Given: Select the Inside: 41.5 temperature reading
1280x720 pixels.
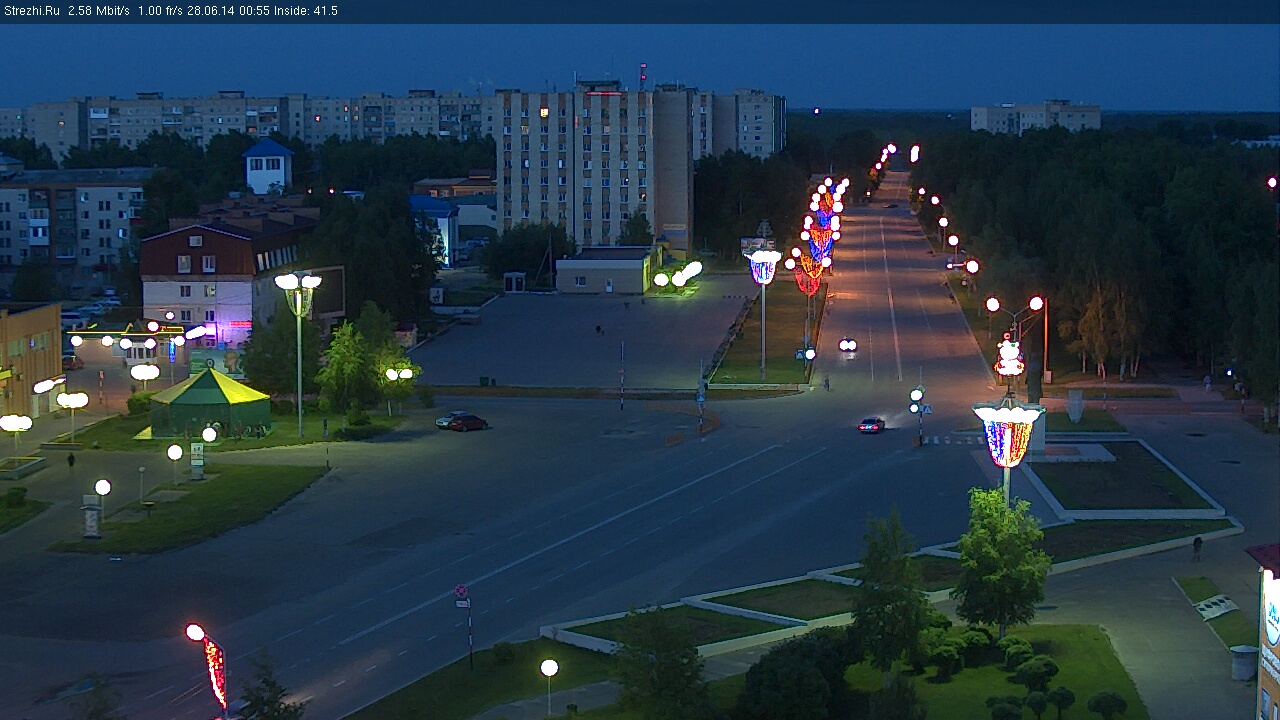Looking at the screenshot, I should point(305,11).
